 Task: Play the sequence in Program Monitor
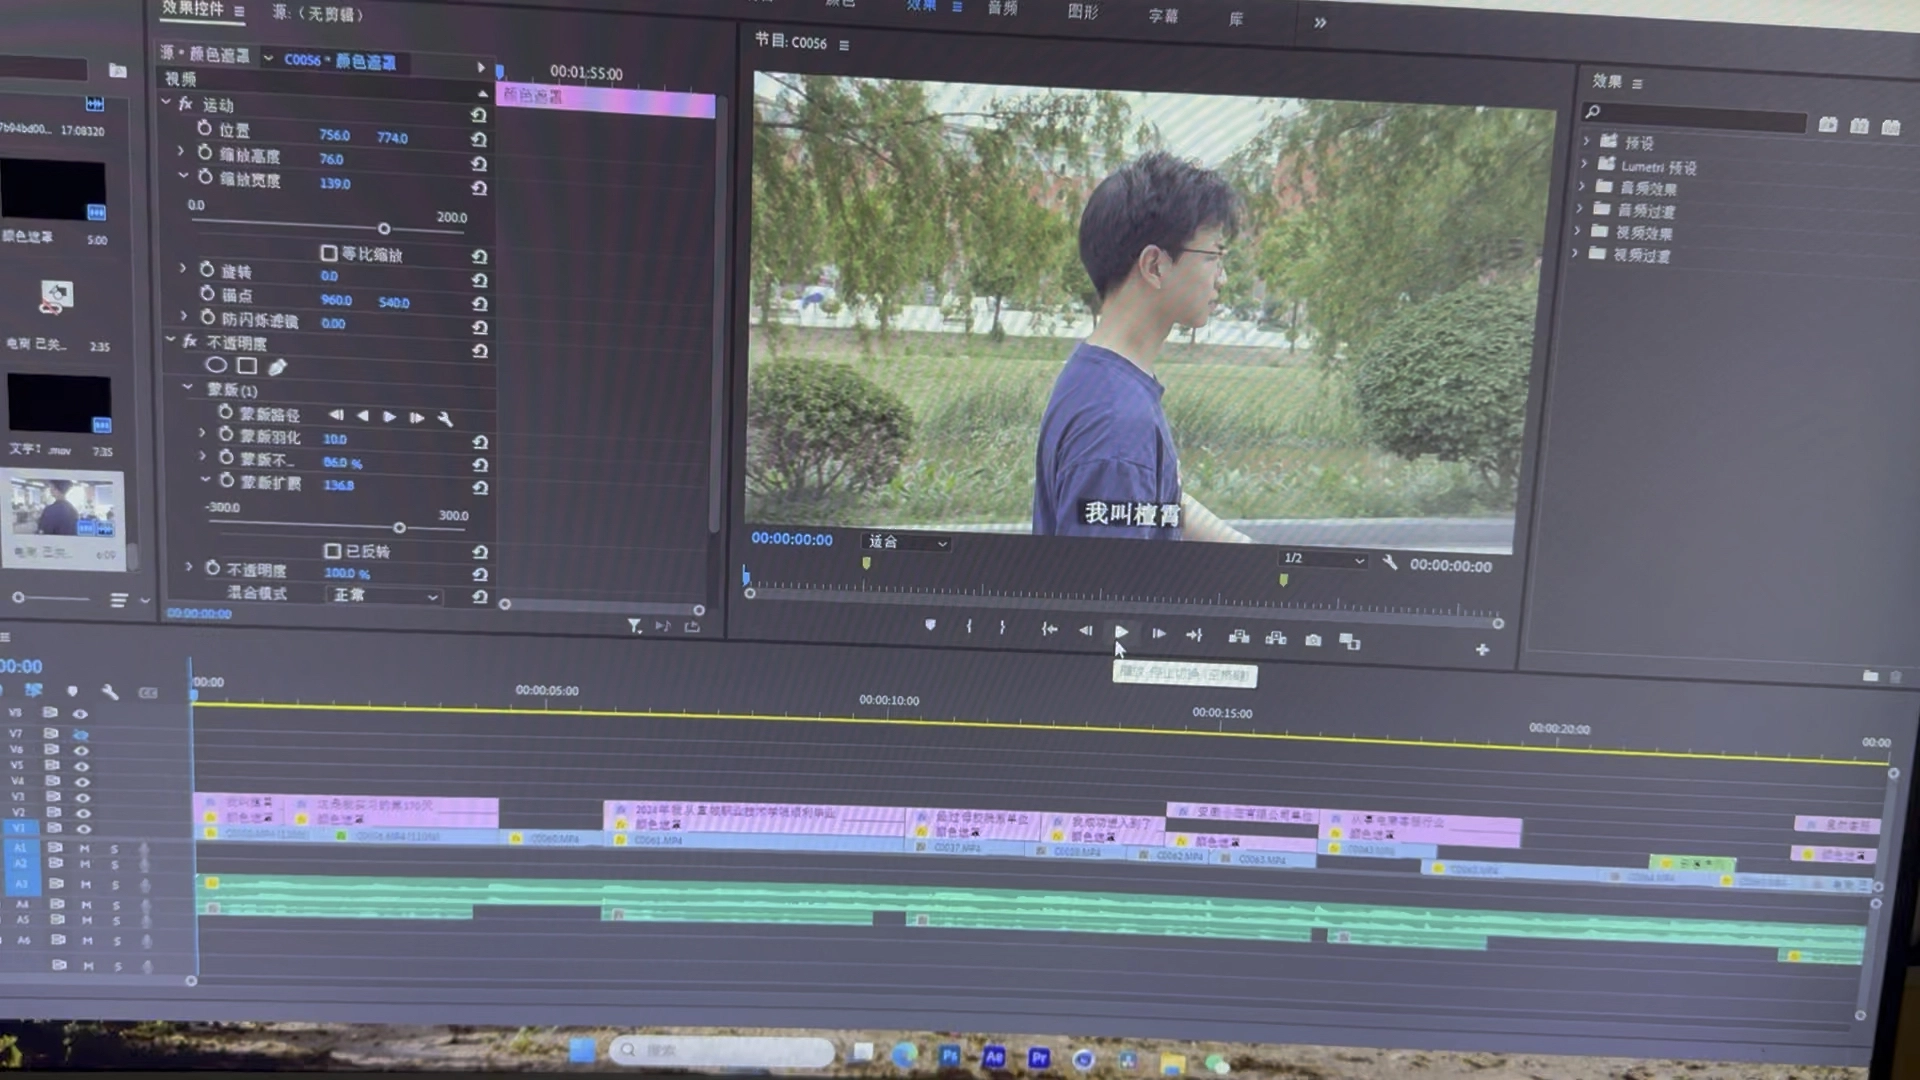coord(1121,632)
